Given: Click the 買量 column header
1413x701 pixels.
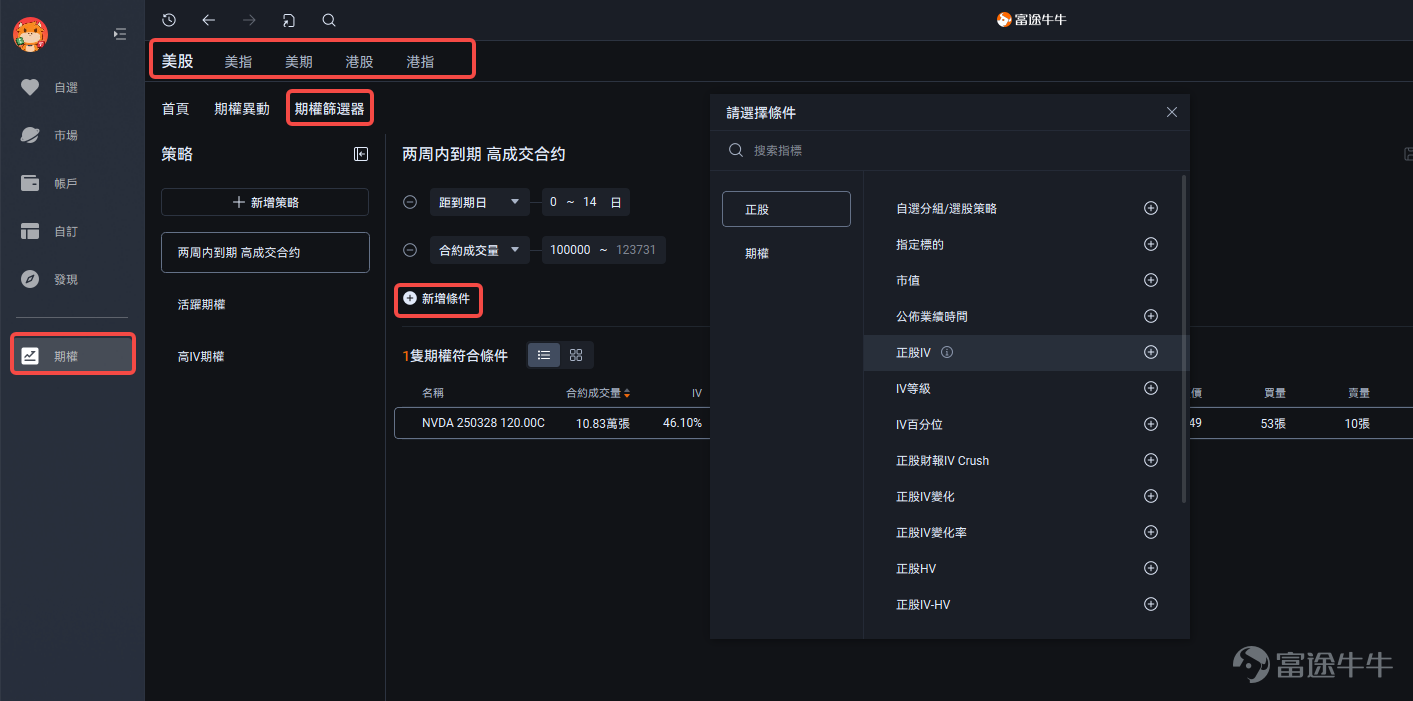Looking at the screenshot, I should [1273, 394].
